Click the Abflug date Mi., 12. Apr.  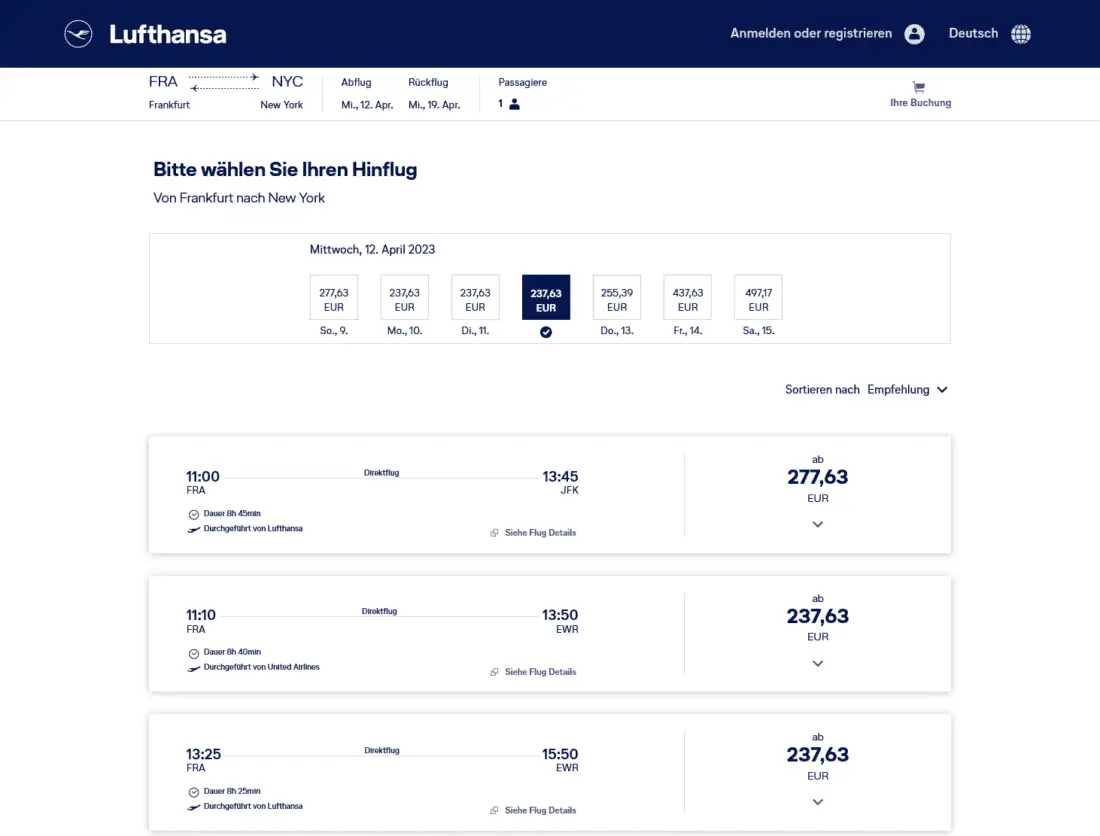click(x=367, y=104)
